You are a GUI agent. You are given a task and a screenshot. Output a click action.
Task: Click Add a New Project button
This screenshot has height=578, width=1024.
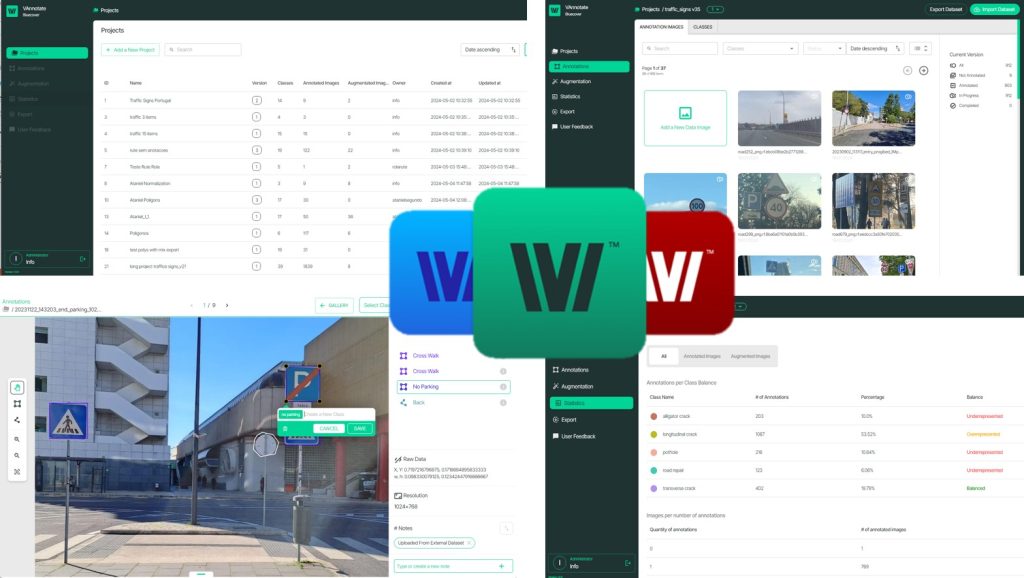(x=130, y=49)
